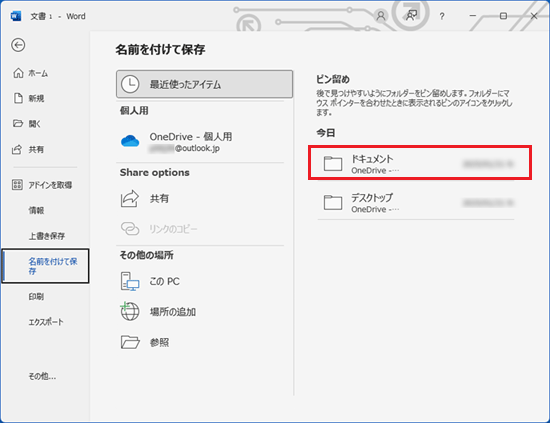This screenshot has width=550, height=423.
Task: Open the エクスポート (Export) page
Action: pyautogui.click(x=46, y=322)
